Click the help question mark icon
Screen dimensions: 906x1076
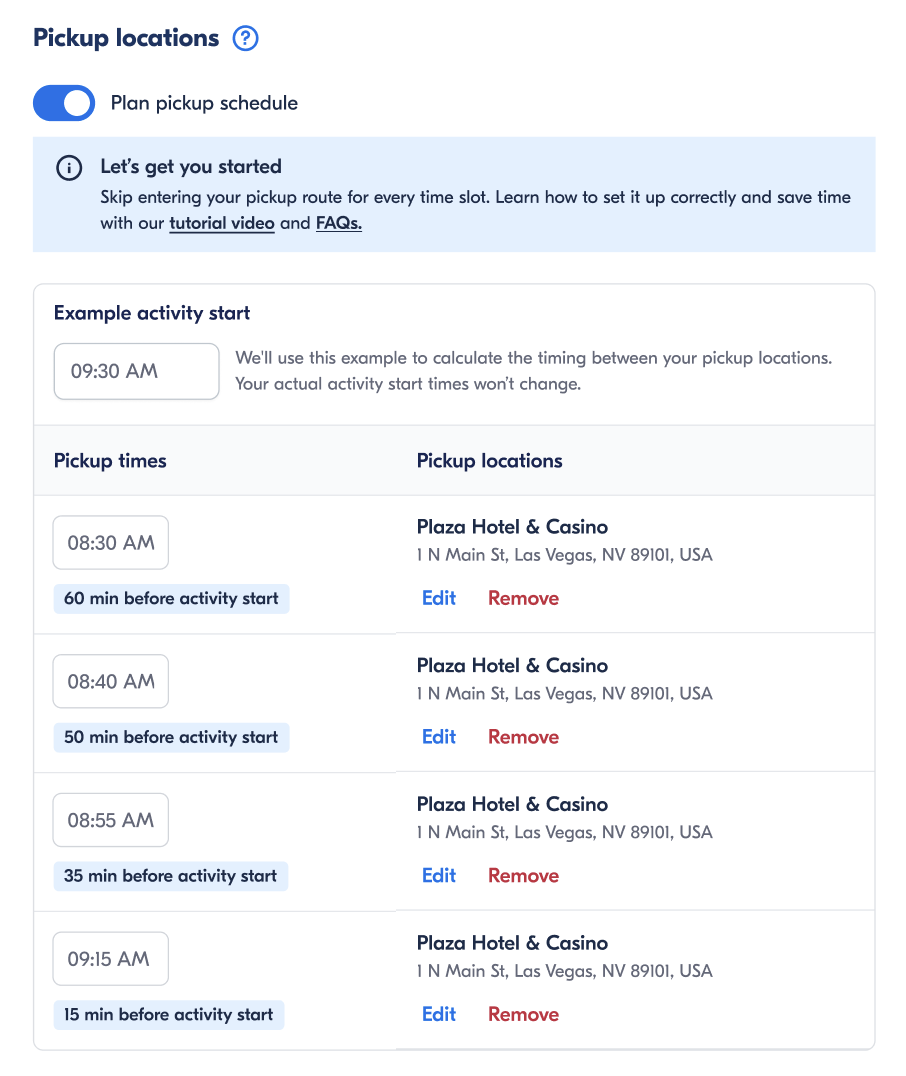[245, 39]
